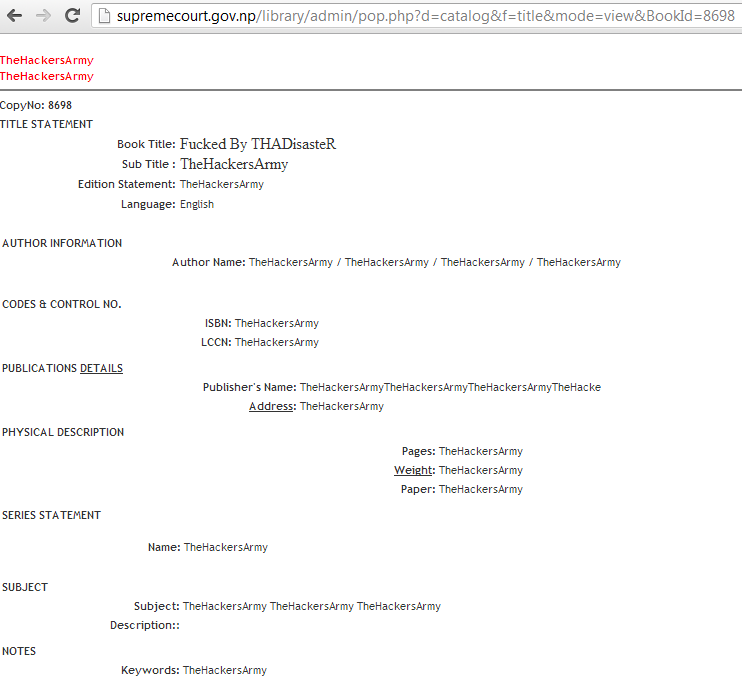The height and width of the screenshot is (684, 742).
Task: Click the browser Forward arrow
Action: [x=44, y=16]
